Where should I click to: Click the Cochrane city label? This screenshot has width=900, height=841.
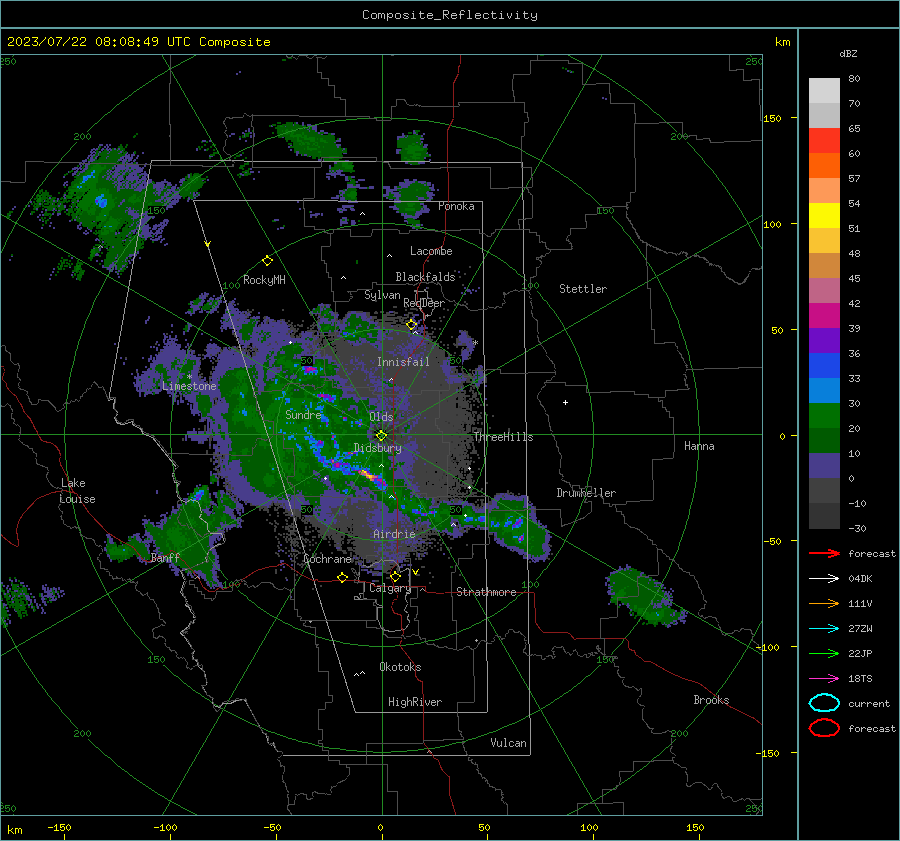coord(327,559)
